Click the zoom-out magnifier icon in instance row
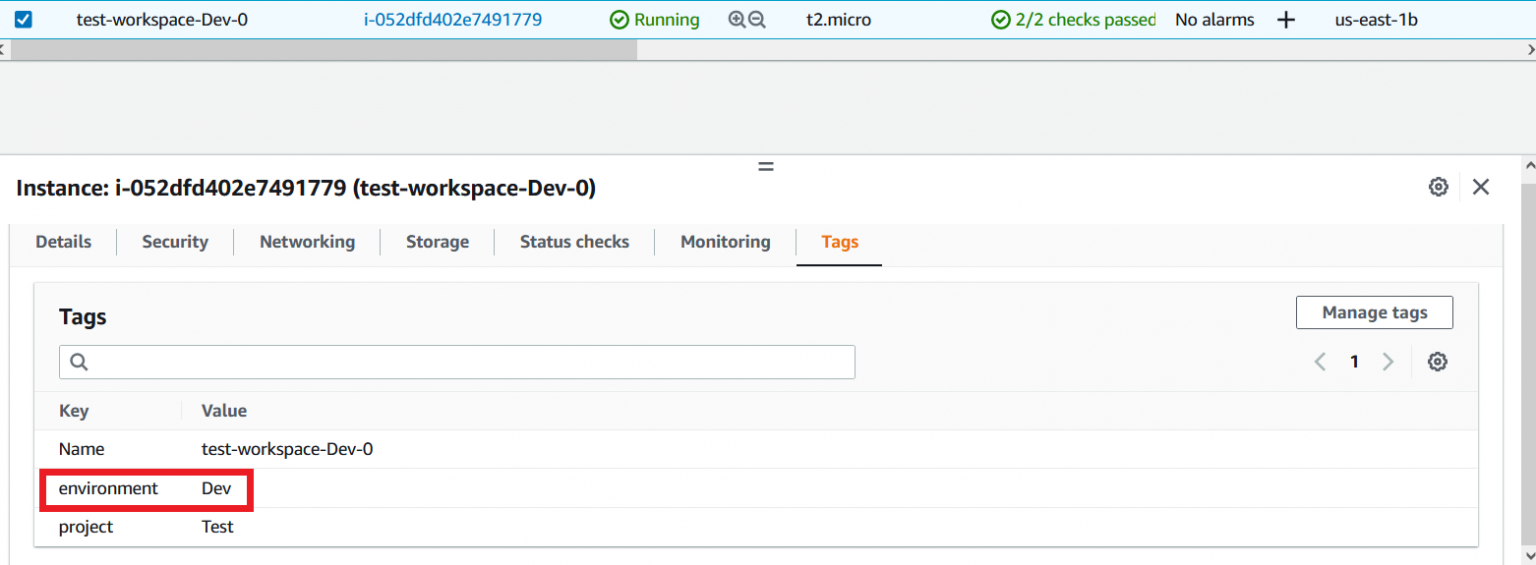Image resolution: width=1536 pixels, height=565 pixels. point(757,20)
